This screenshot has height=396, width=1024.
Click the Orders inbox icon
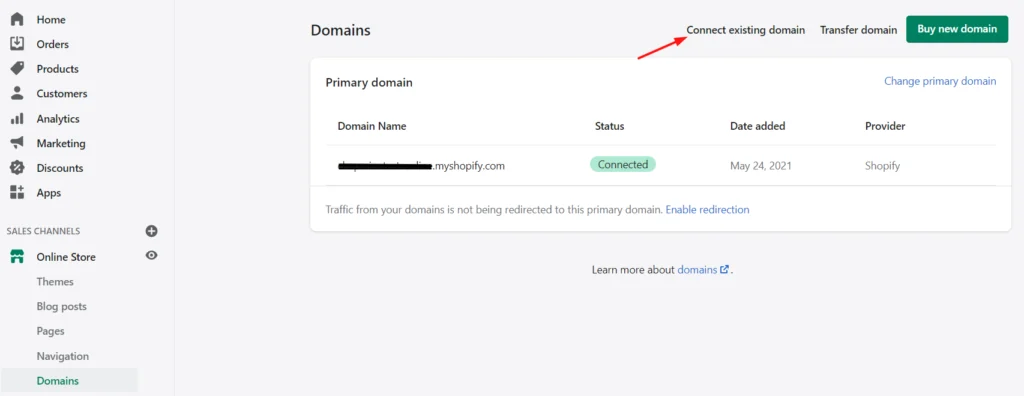pyautogui.click(x=17, y=44)
